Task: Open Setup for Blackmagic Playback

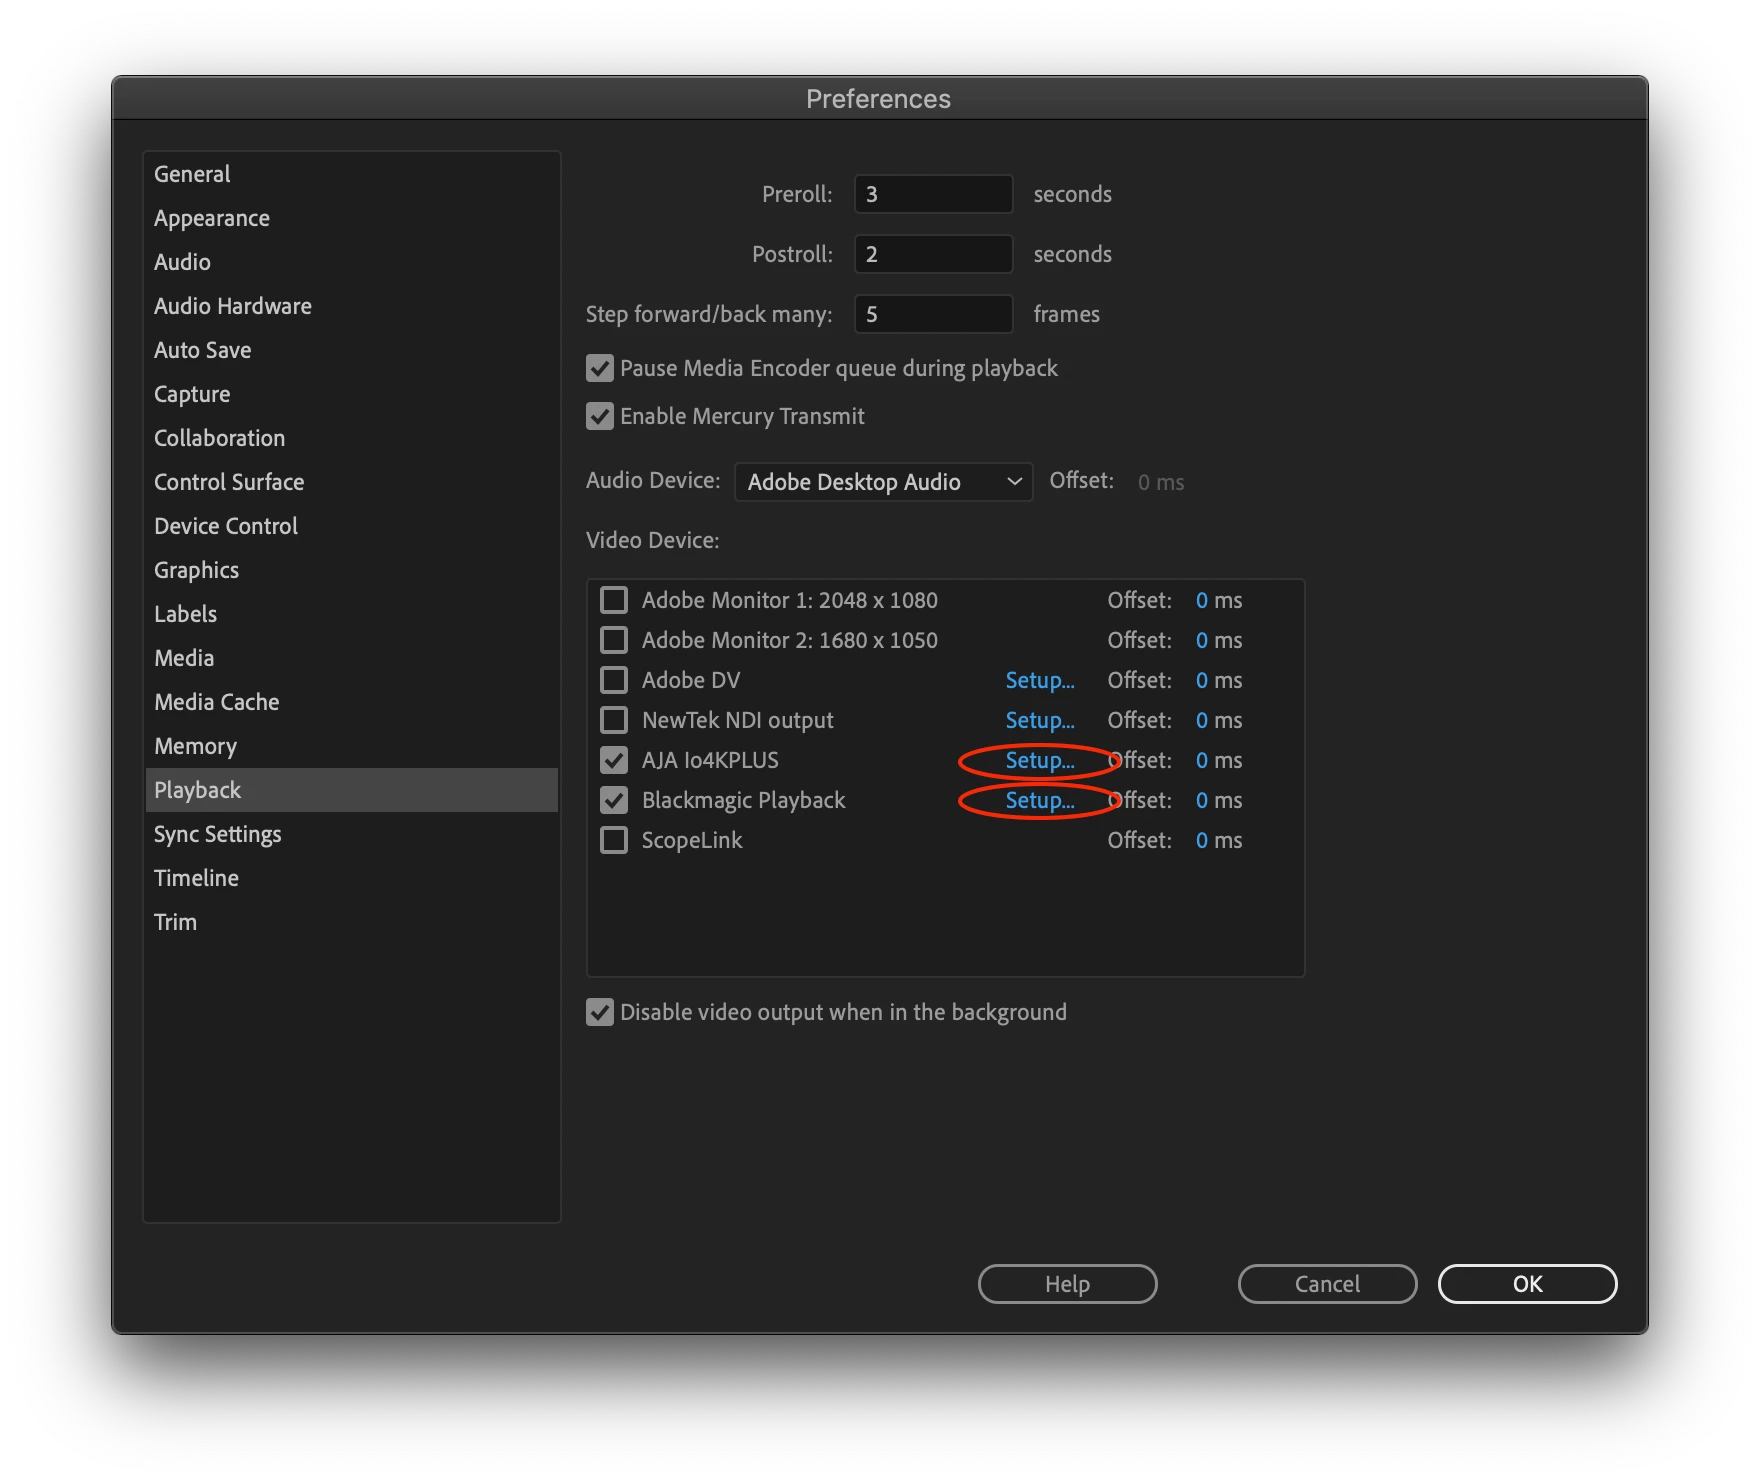Action: click(1040, 800)
